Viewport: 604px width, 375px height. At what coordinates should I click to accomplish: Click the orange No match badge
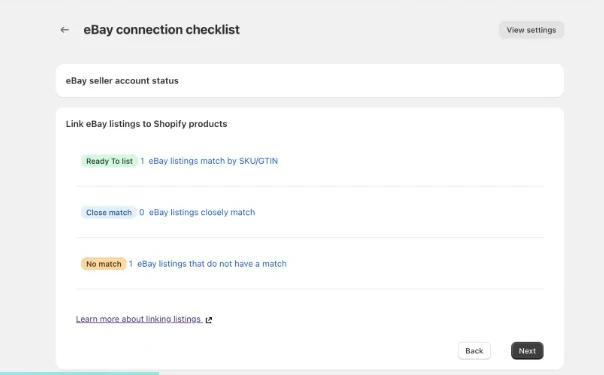pos(104,264)
